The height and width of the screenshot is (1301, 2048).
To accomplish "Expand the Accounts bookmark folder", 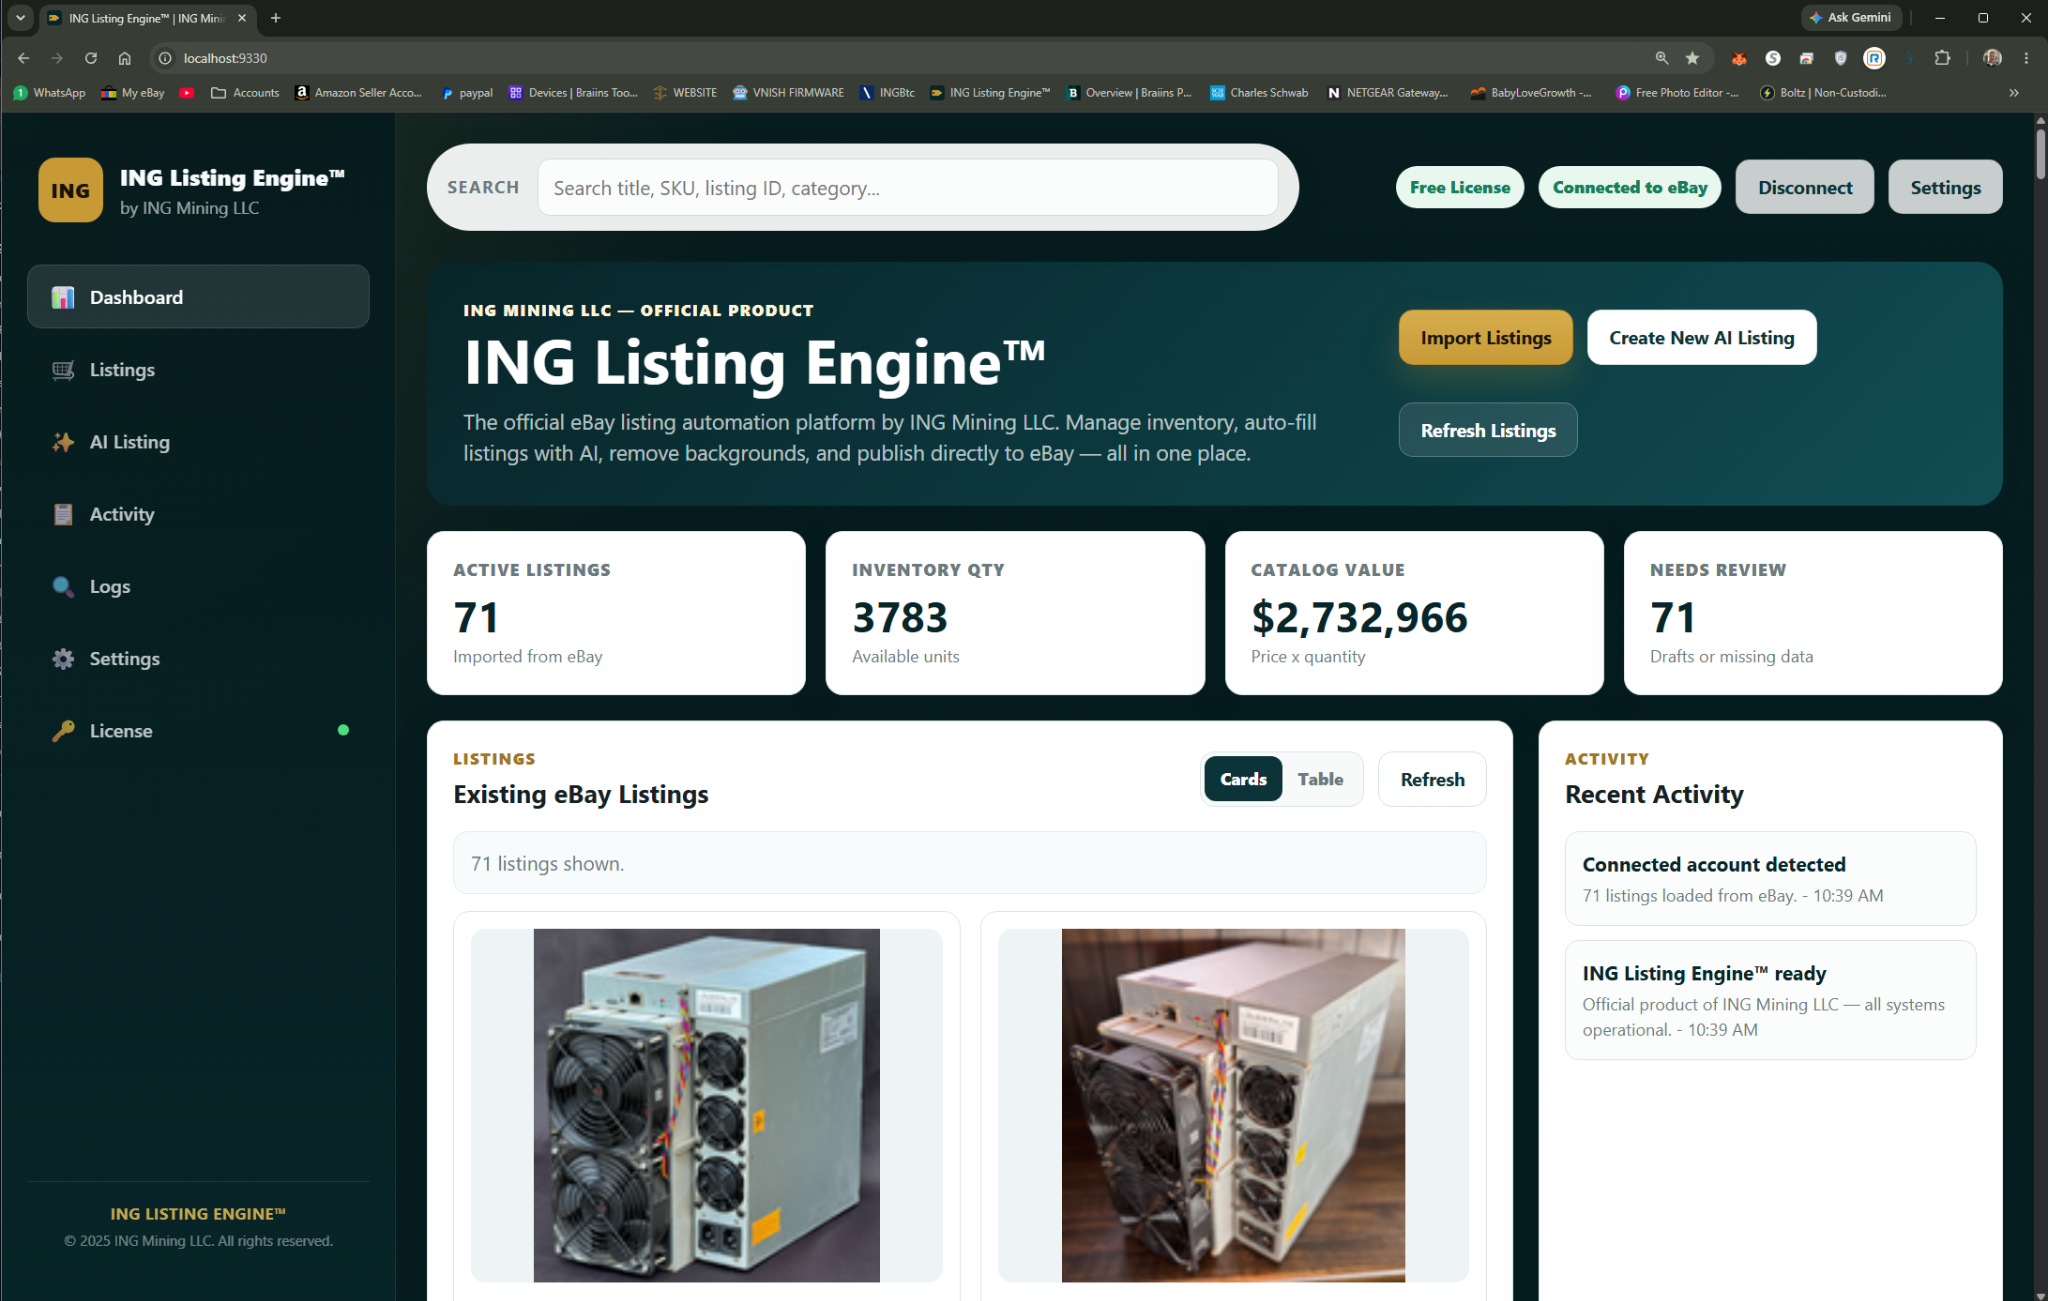I will [x=245, y=92].
